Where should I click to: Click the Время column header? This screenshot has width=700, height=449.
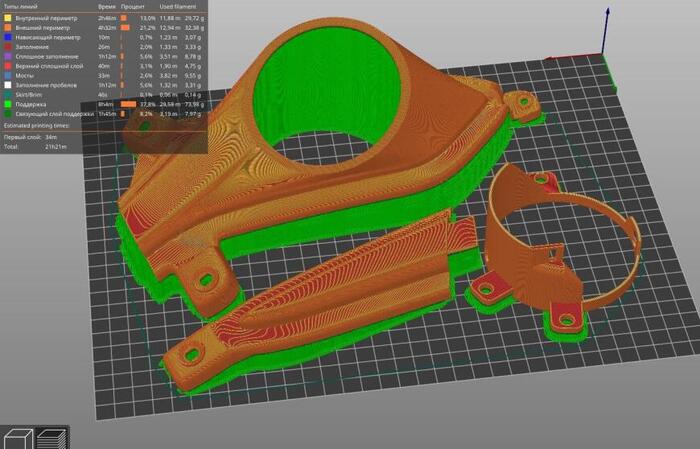click(106, 7)
